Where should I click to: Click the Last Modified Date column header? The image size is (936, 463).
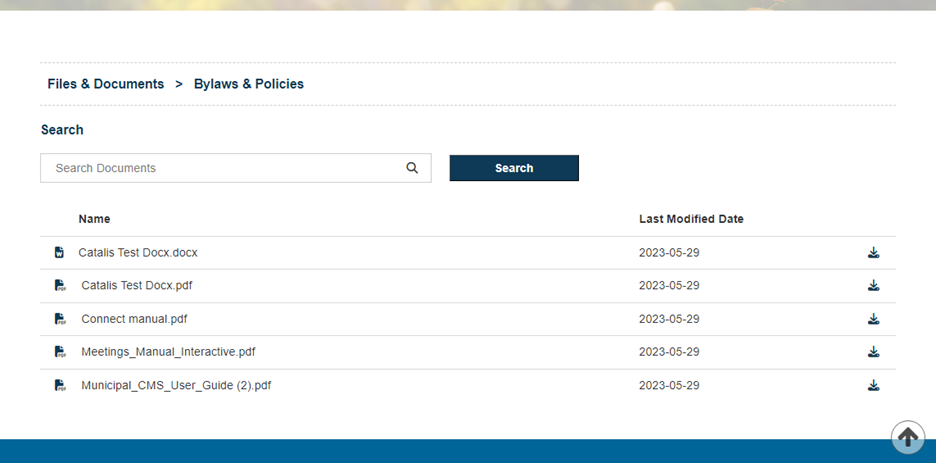click(x=691, y=219)
